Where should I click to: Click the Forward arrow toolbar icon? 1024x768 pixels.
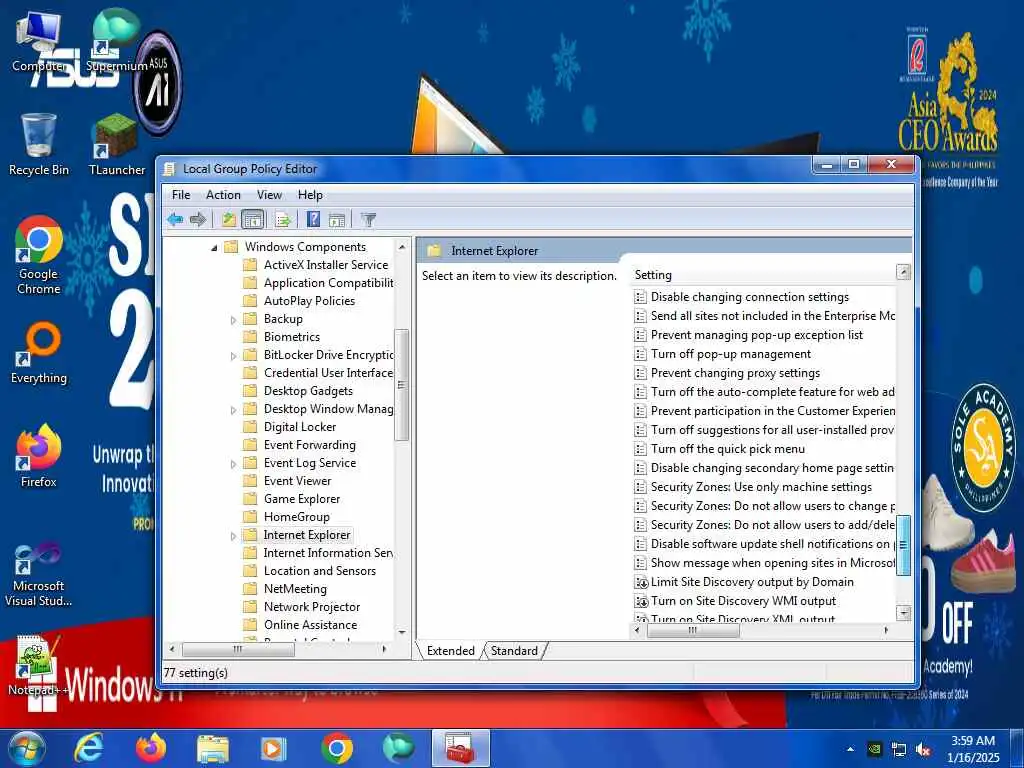point(197,219)
